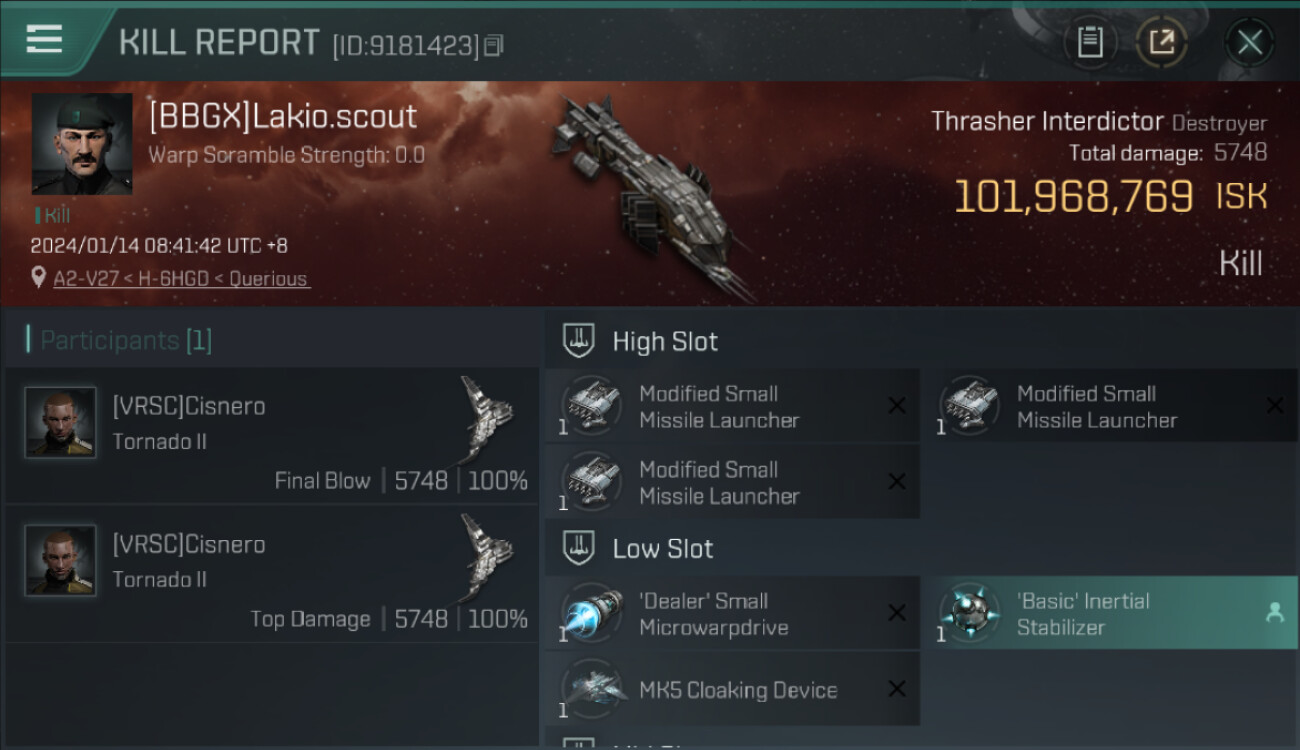Close the Kill Report window

pos(1249,42)
